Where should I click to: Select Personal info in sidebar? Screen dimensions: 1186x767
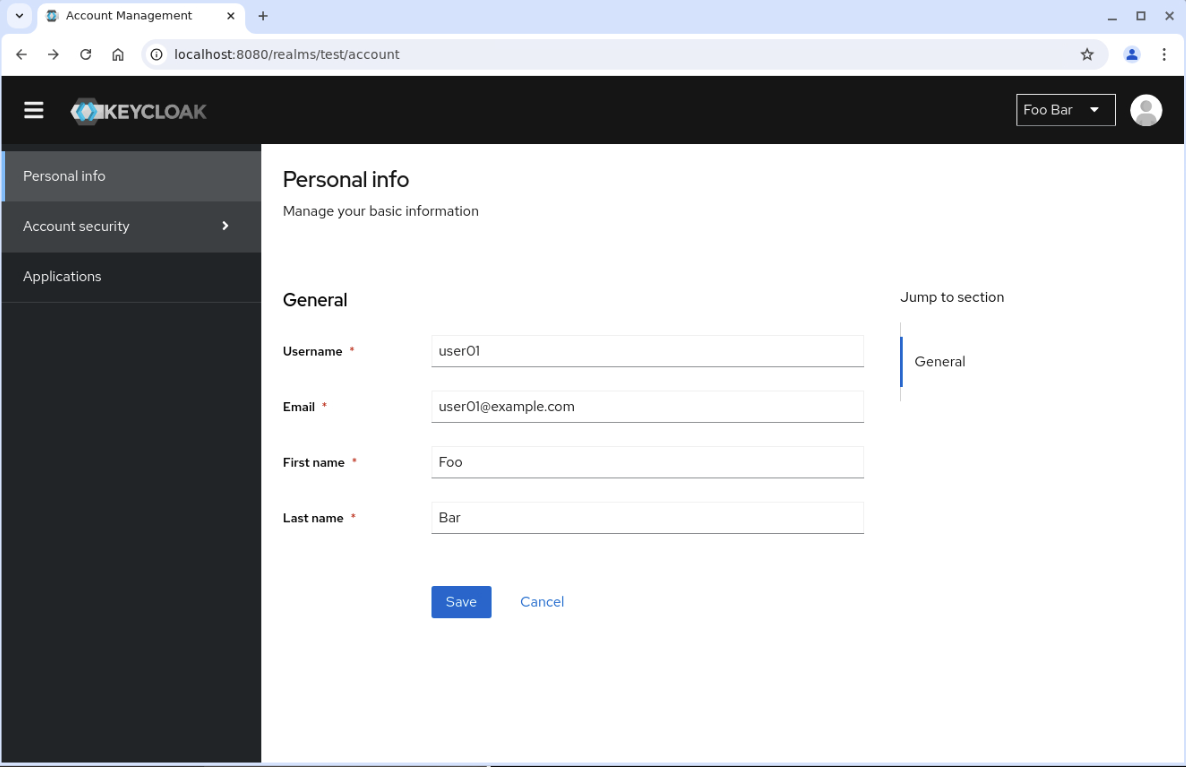(x=132, y=176)
